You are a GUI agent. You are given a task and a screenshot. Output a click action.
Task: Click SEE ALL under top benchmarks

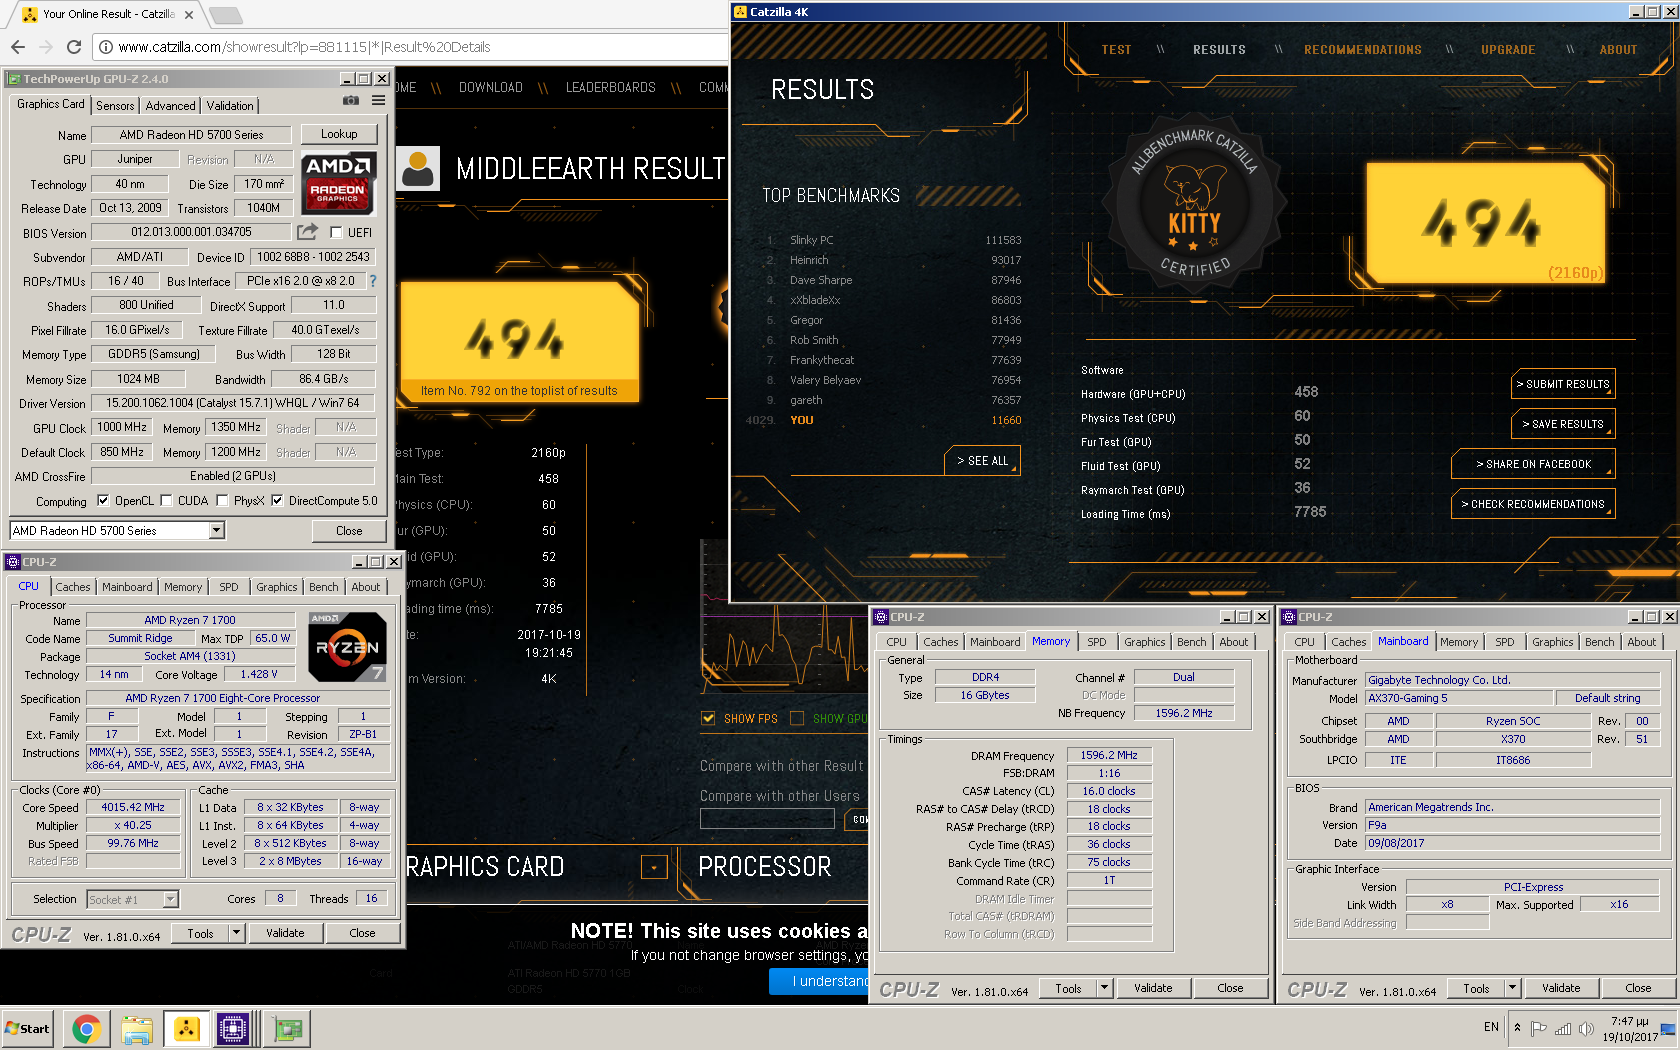[x=982, y=460]
